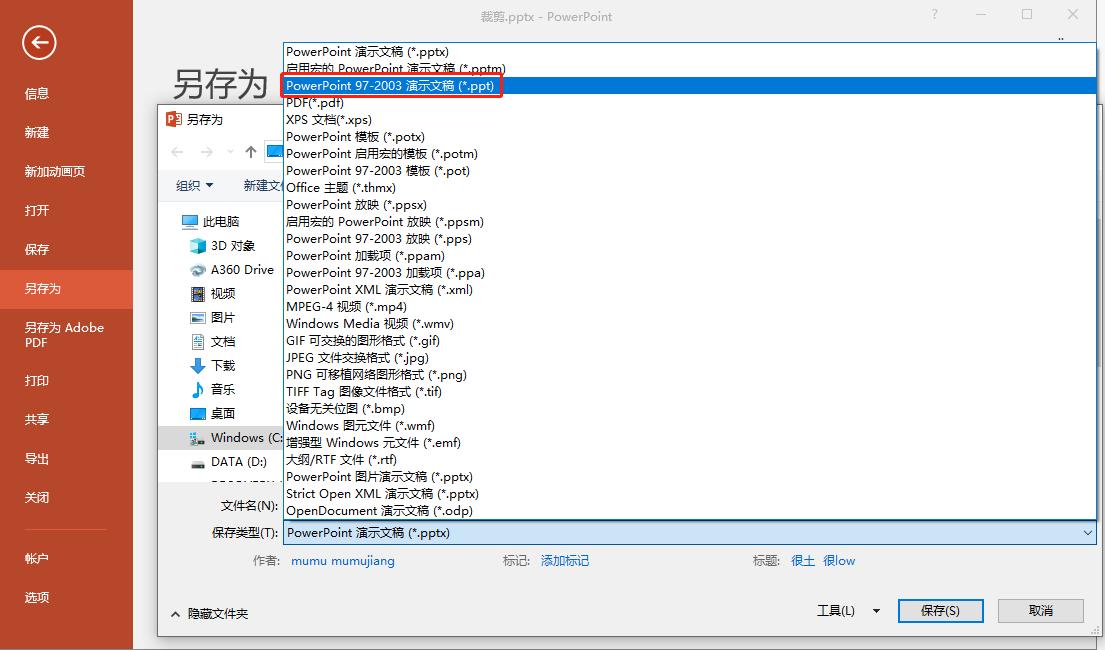
Task: Click the circular back arrow at top left
Action: (x=38, y=43)
